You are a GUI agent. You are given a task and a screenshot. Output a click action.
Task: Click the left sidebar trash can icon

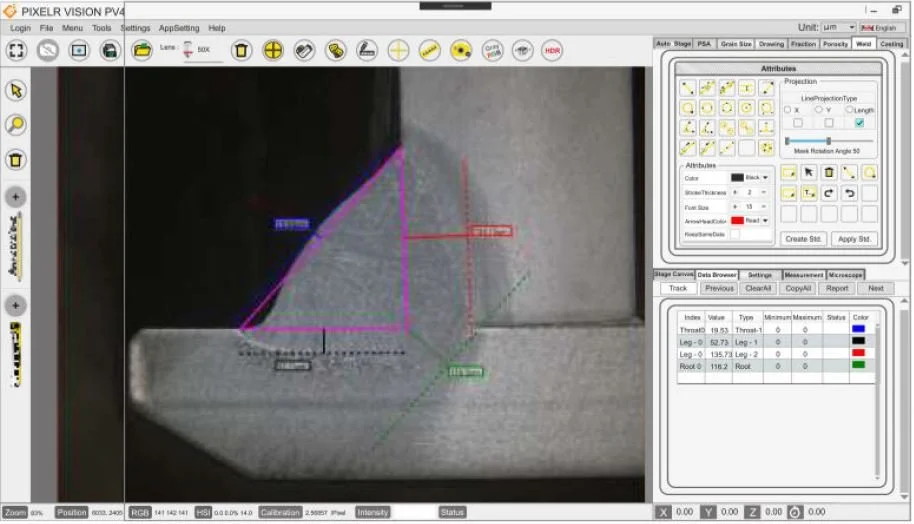pyautogui.click(x=16, y=160)
